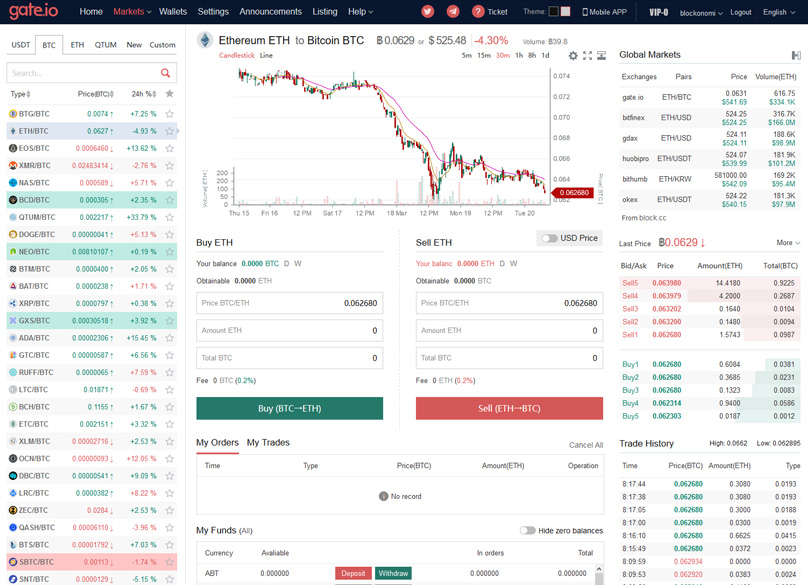Favorite the BCH/BTC pair star
Screen dimensions: 808x585
click(170, 407)
